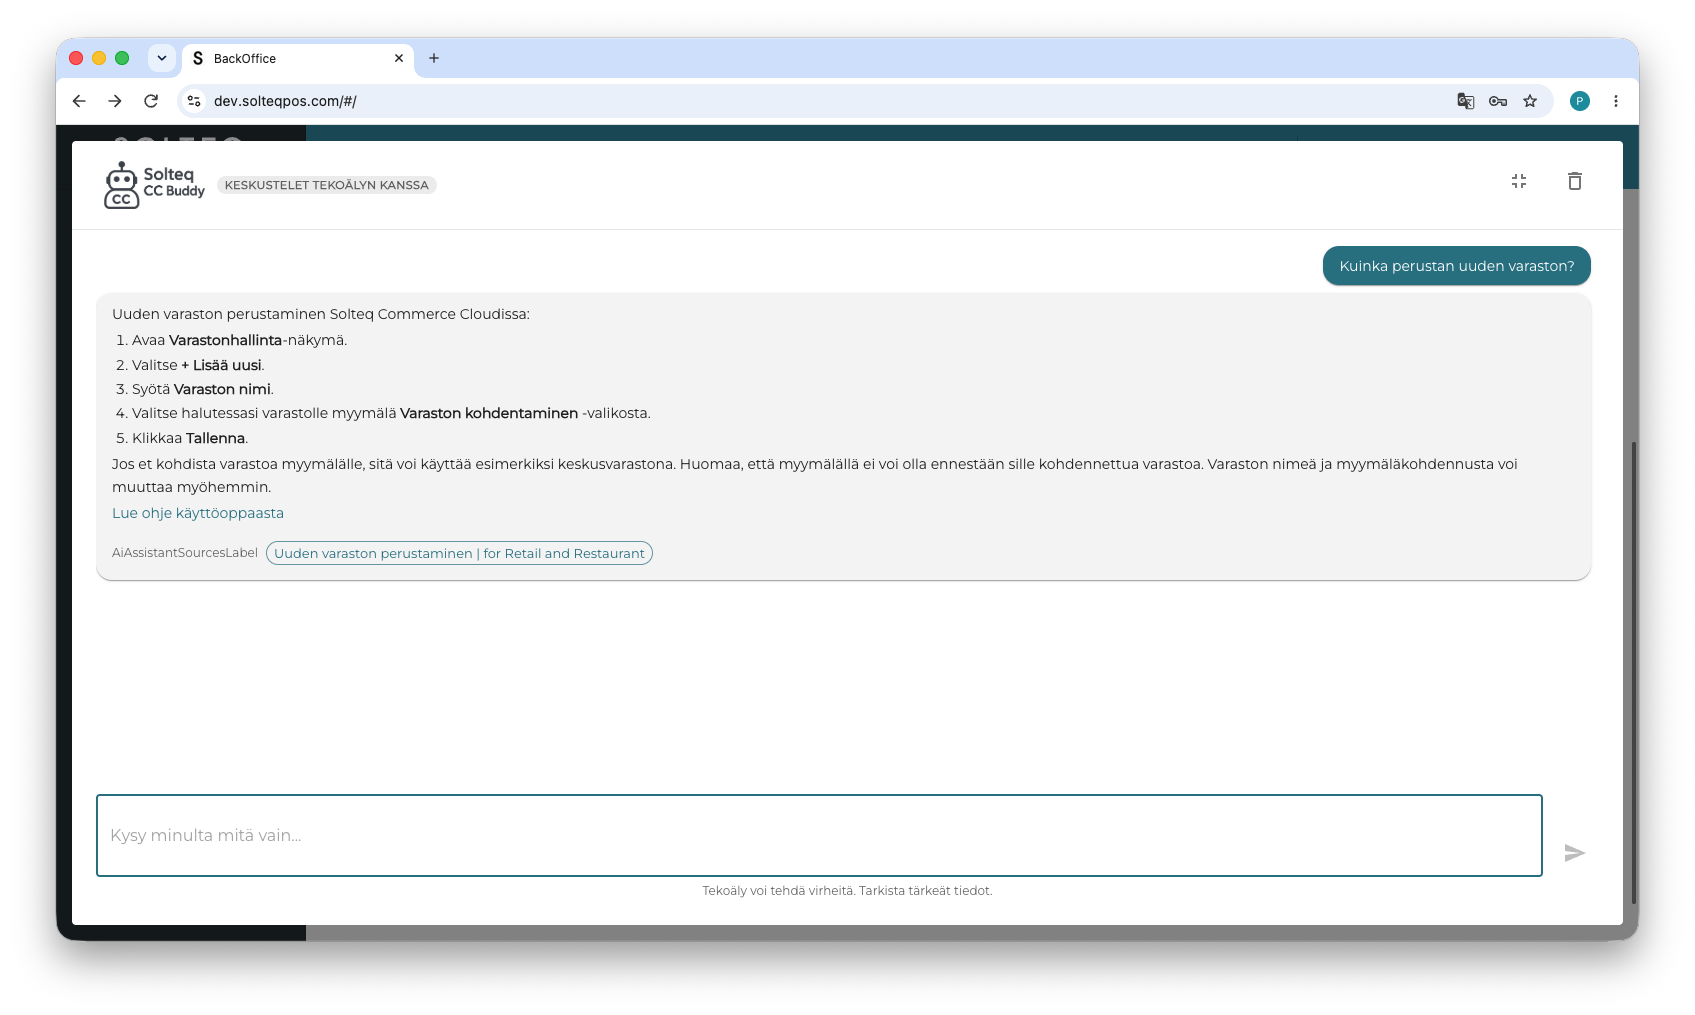This screenshot has width=1695, height=1015.
Task: Open Chrome three-dot menu
Action: click(1616, 101)
